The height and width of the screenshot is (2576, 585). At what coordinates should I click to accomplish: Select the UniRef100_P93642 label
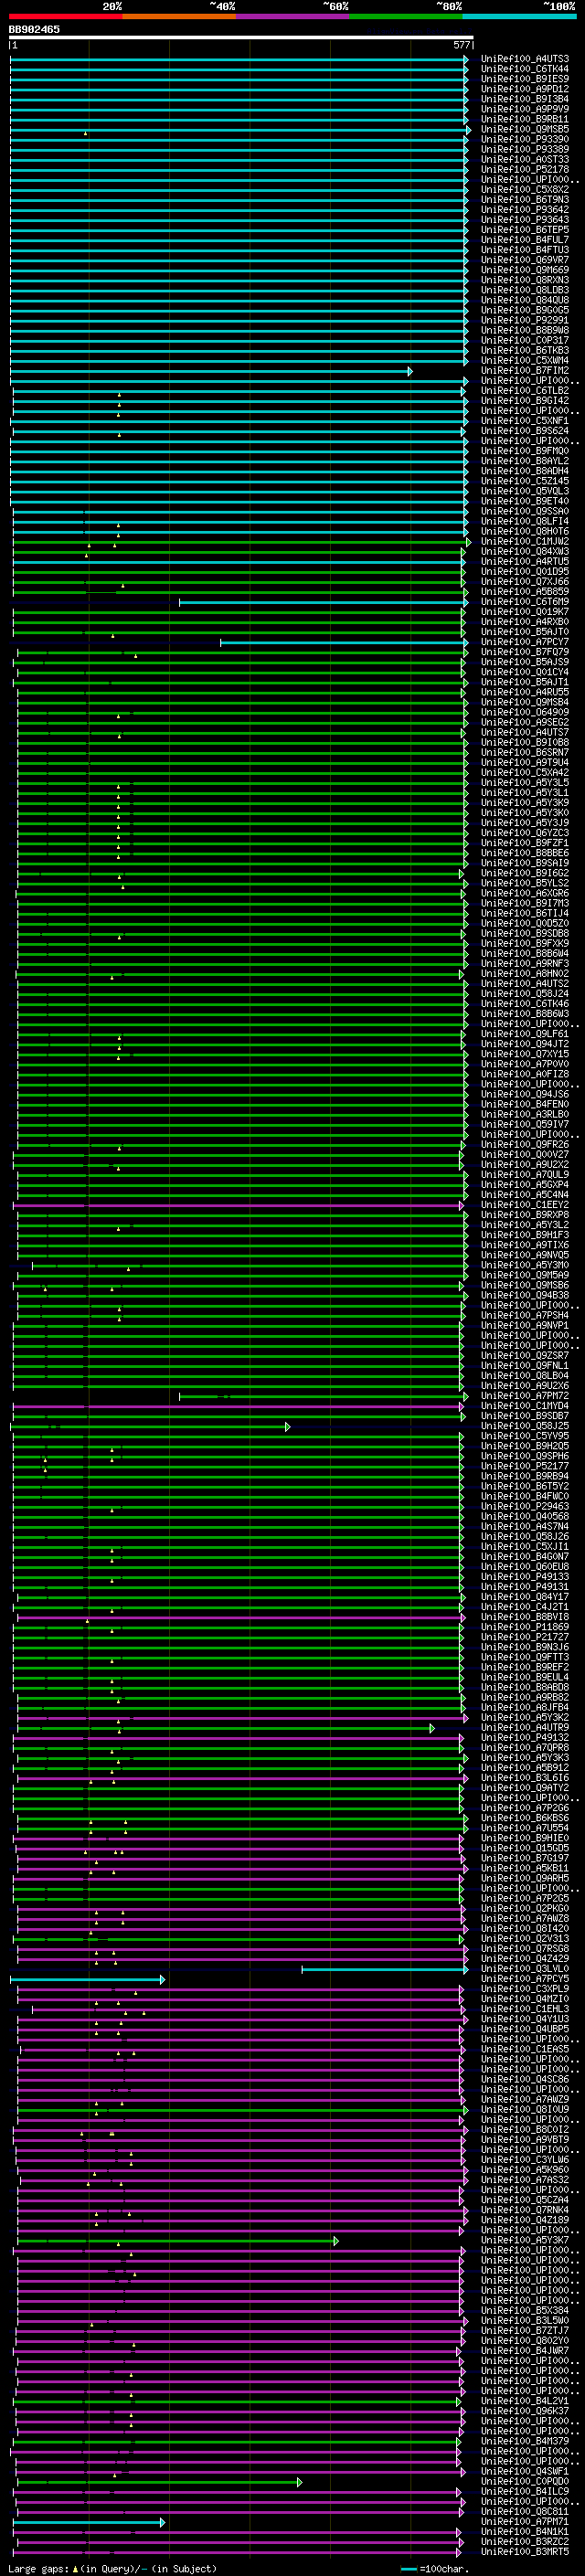[x=524, y=209]
